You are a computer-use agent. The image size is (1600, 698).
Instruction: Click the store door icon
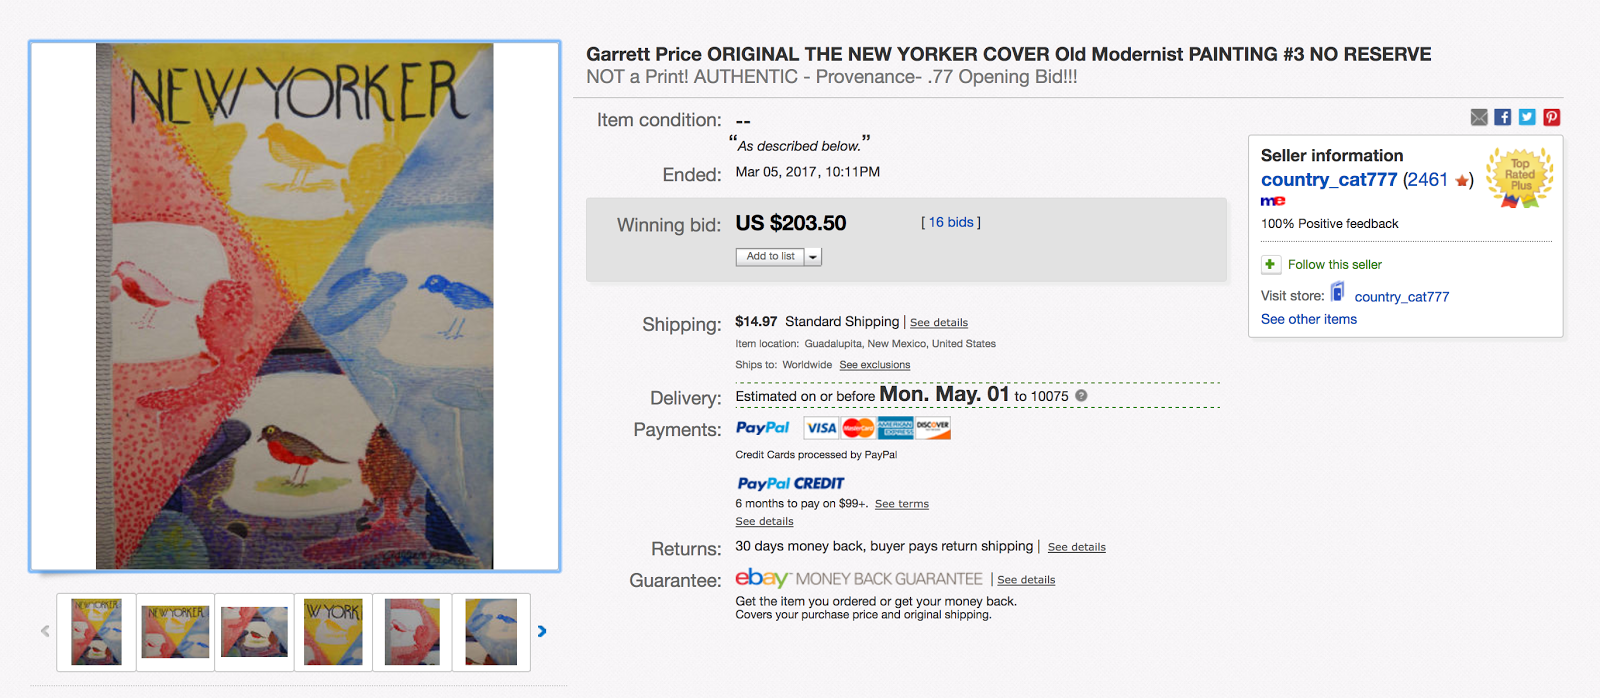tap(1337, 293)
